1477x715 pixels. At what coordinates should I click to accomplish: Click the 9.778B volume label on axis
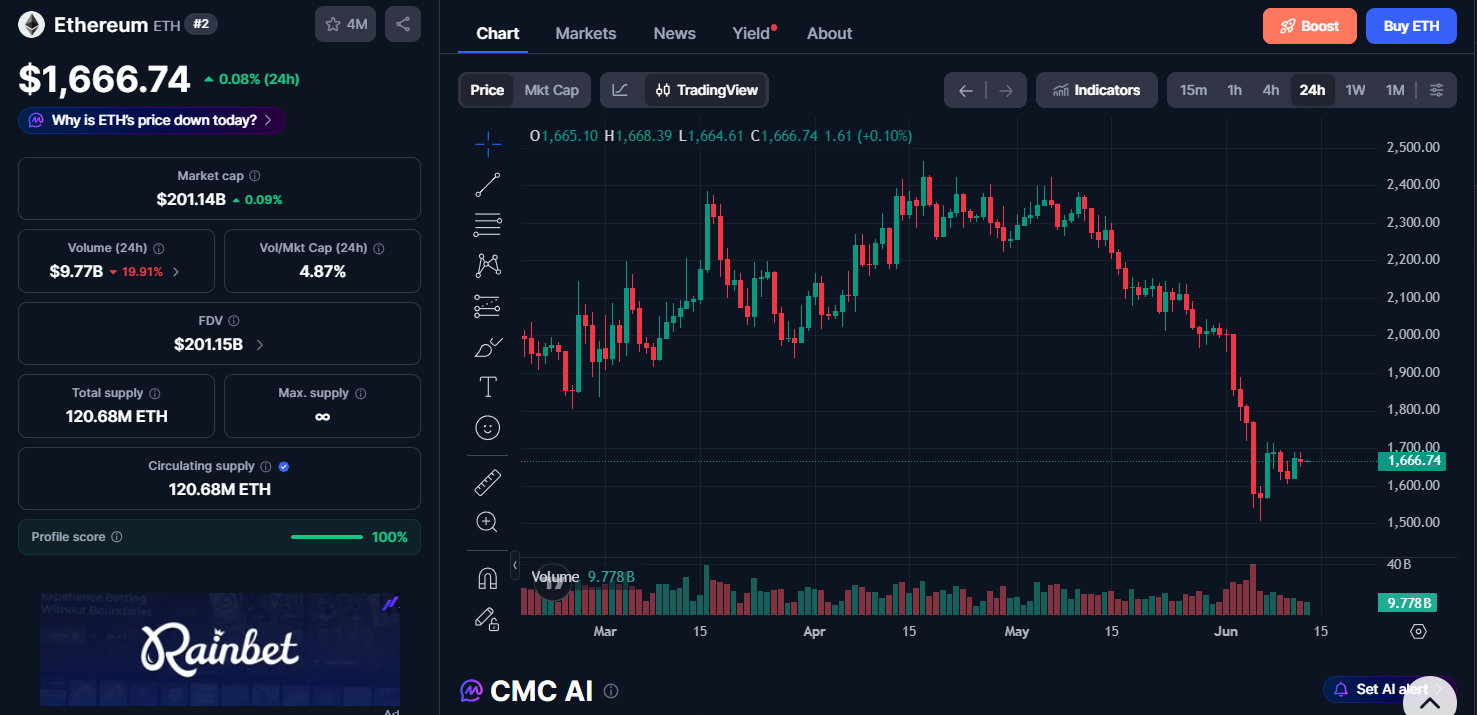coord(1408,603)
